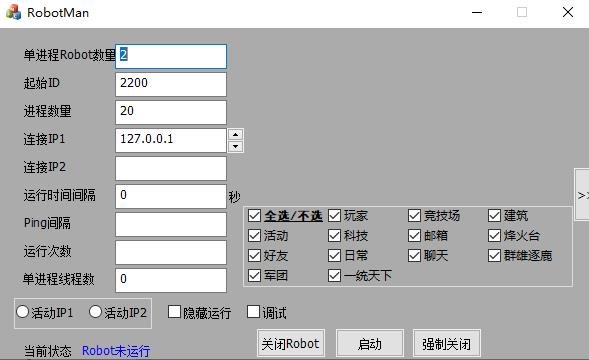Uncheck the 竞技场 checkbox

414,216
